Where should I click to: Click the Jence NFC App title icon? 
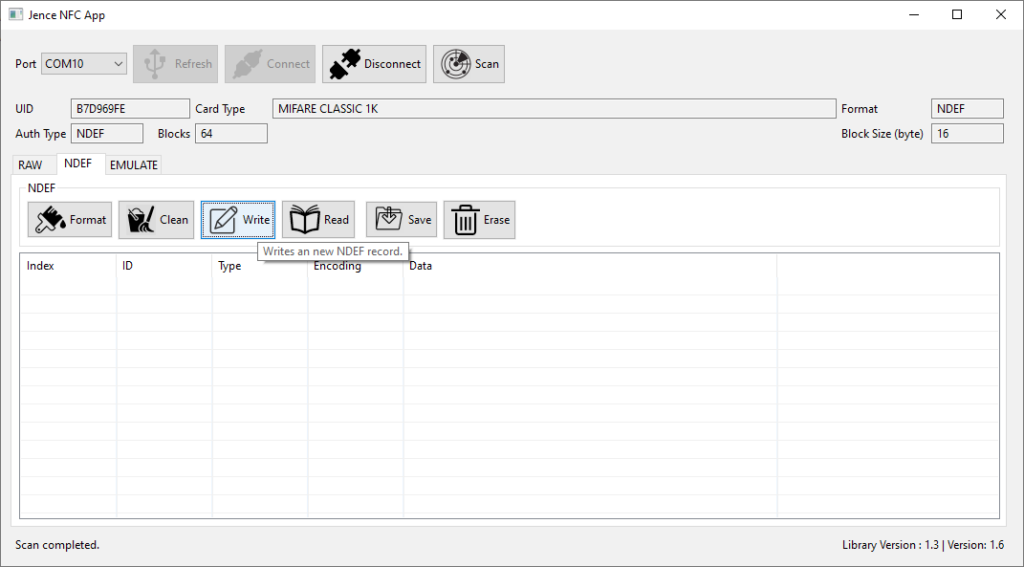[x=16, y=14]
